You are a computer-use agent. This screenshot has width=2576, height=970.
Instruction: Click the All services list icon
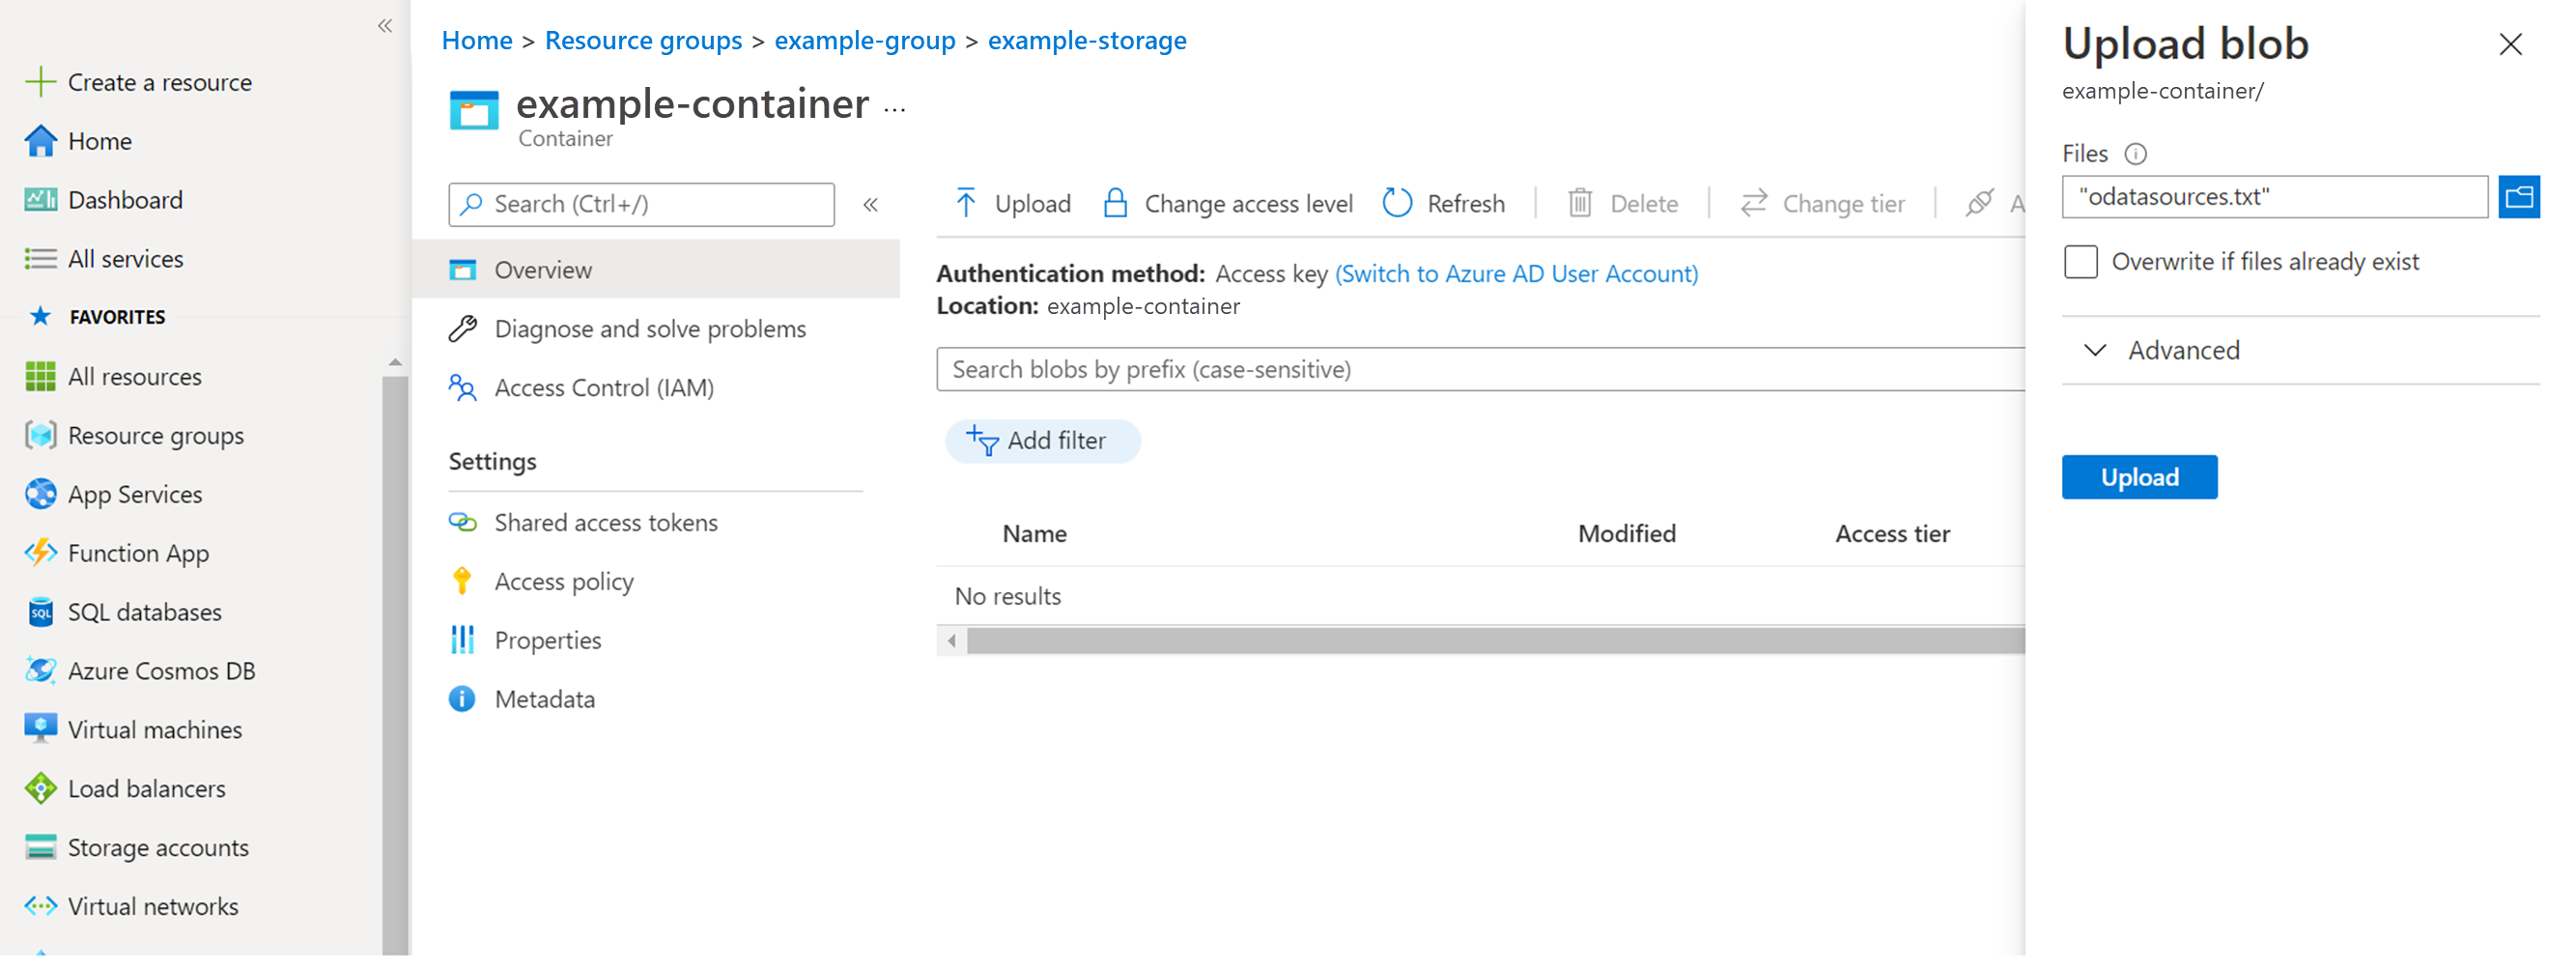(40, 259)
